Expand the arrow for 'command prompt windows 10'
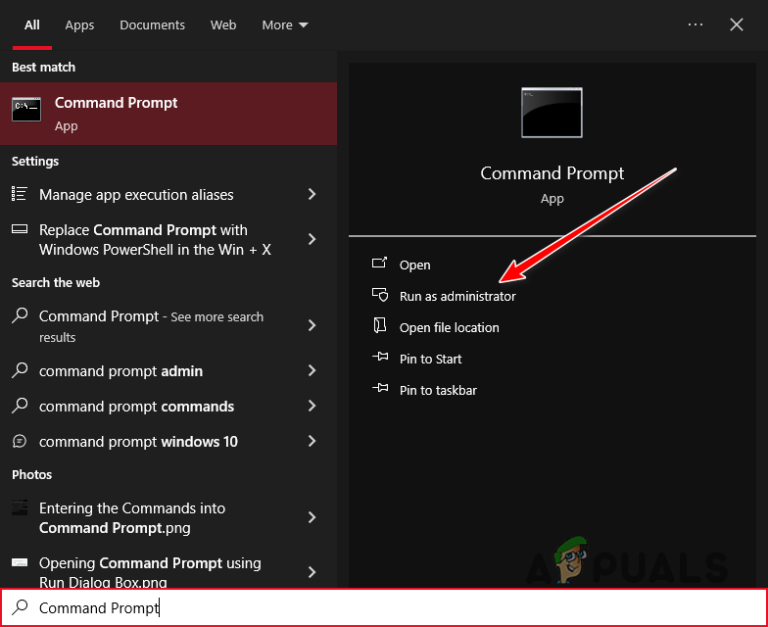The width and height of the screenshot is (768, 627). pos(312,441)
